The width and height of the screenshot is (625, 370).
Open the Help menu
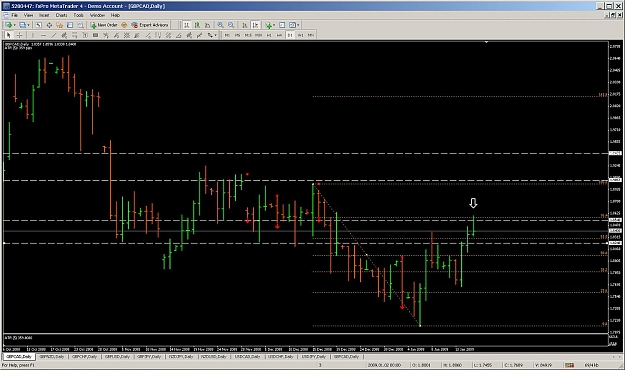(115, 15)
